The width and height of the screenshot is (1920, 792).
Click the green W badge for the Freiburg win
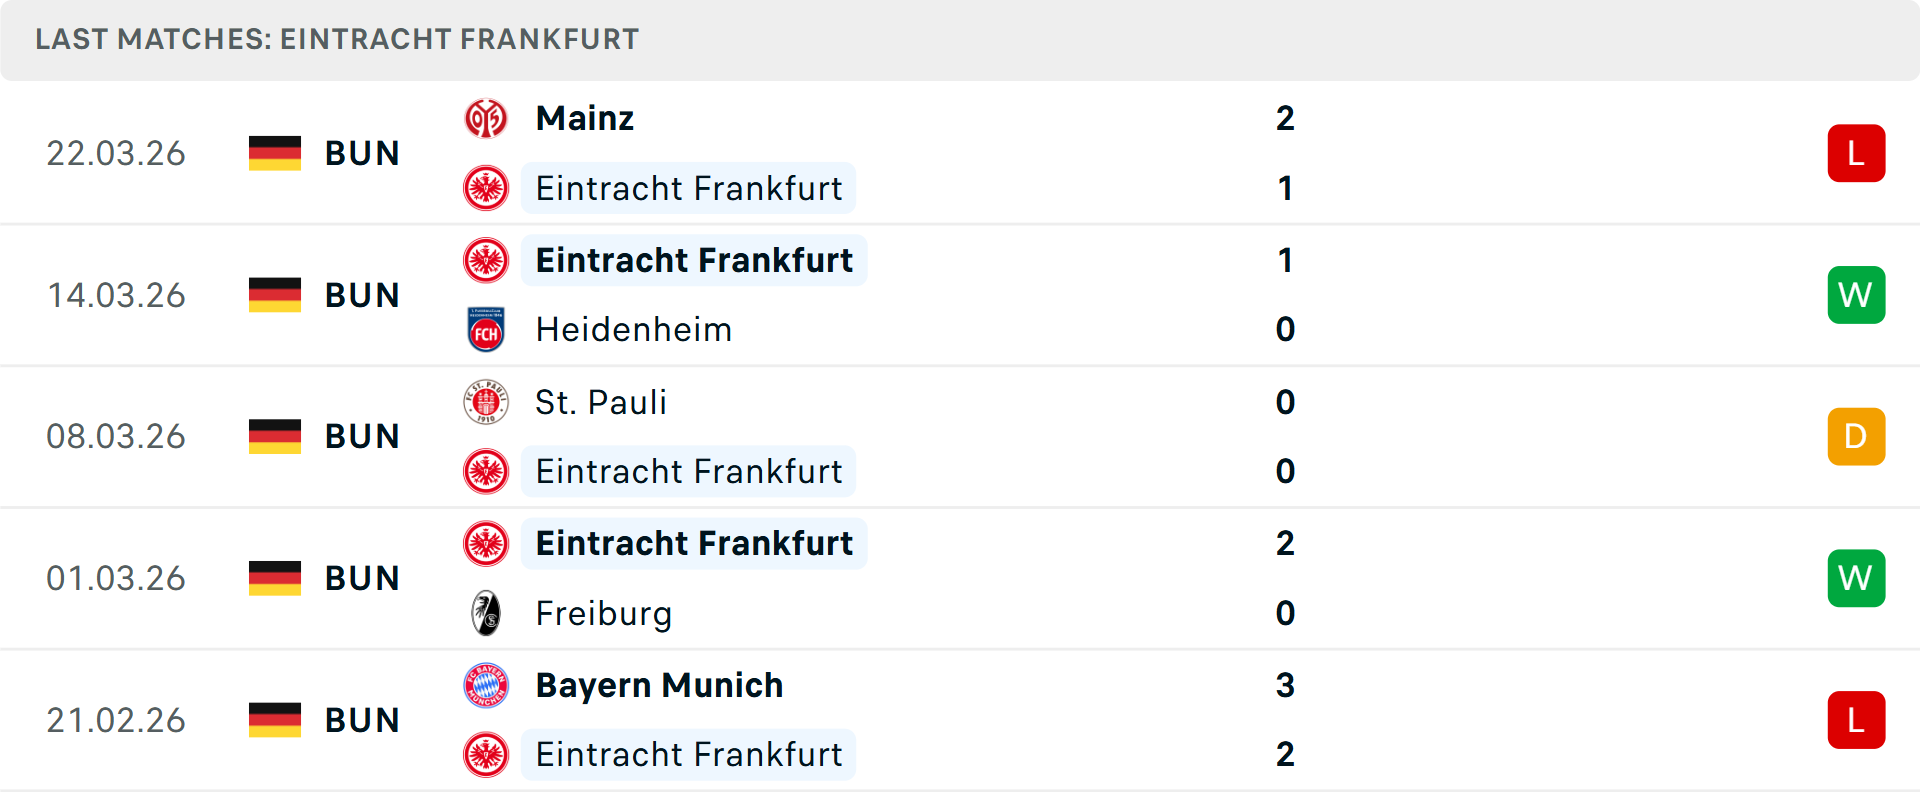1856,578
